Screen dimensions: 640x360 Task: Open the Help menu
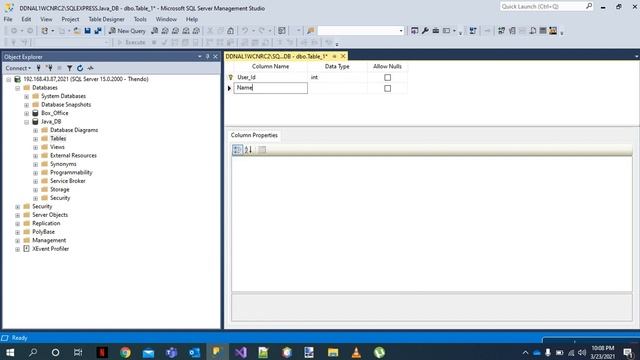pyautogui.click(x=192, y=19)
